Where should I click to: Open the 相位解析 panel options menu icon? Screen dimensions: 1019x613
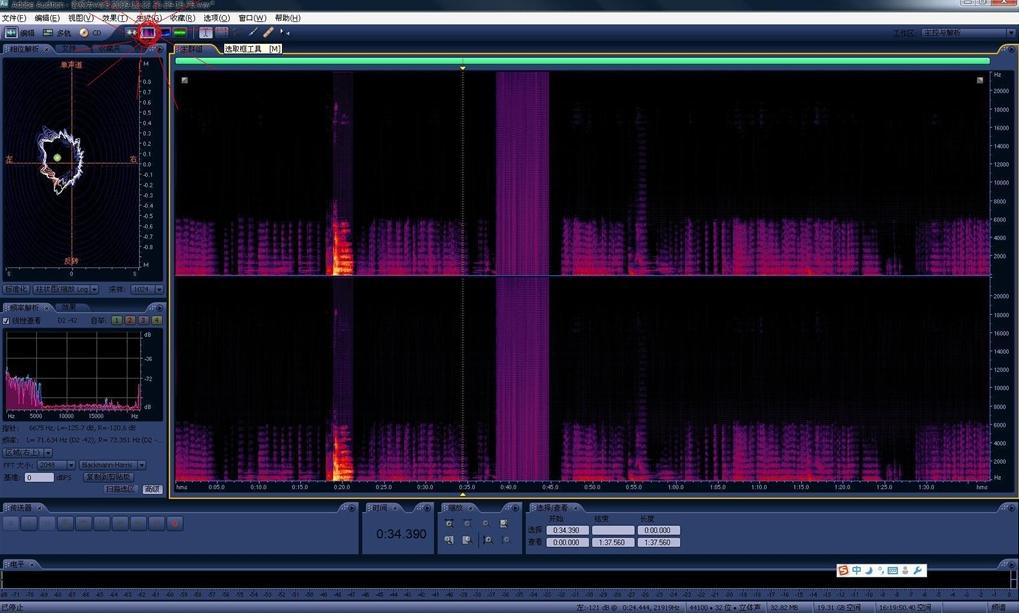[x=159, y=49]
